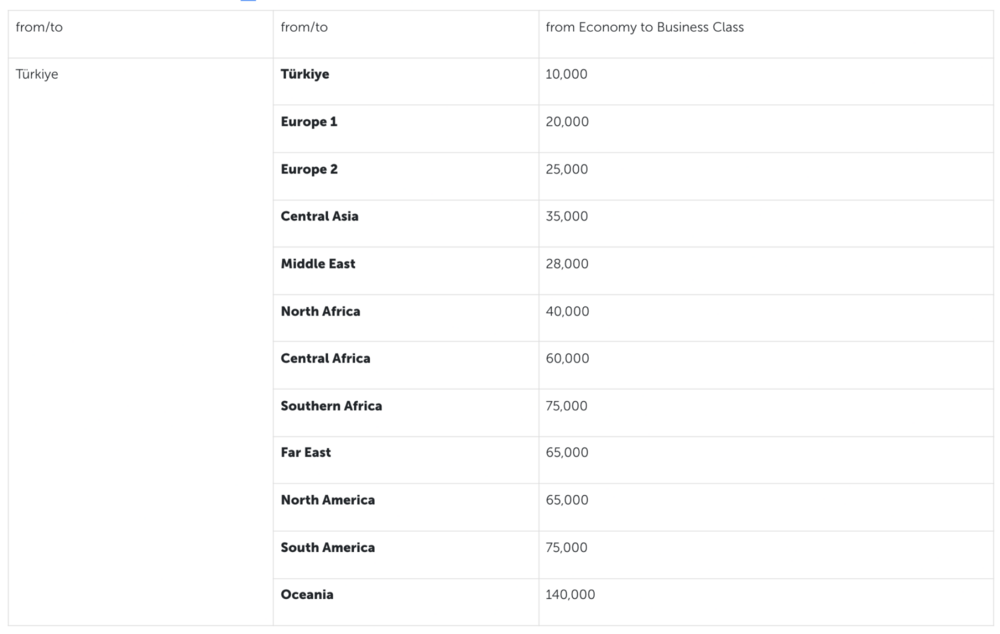Select the Central Asia row label

(319, 217)
